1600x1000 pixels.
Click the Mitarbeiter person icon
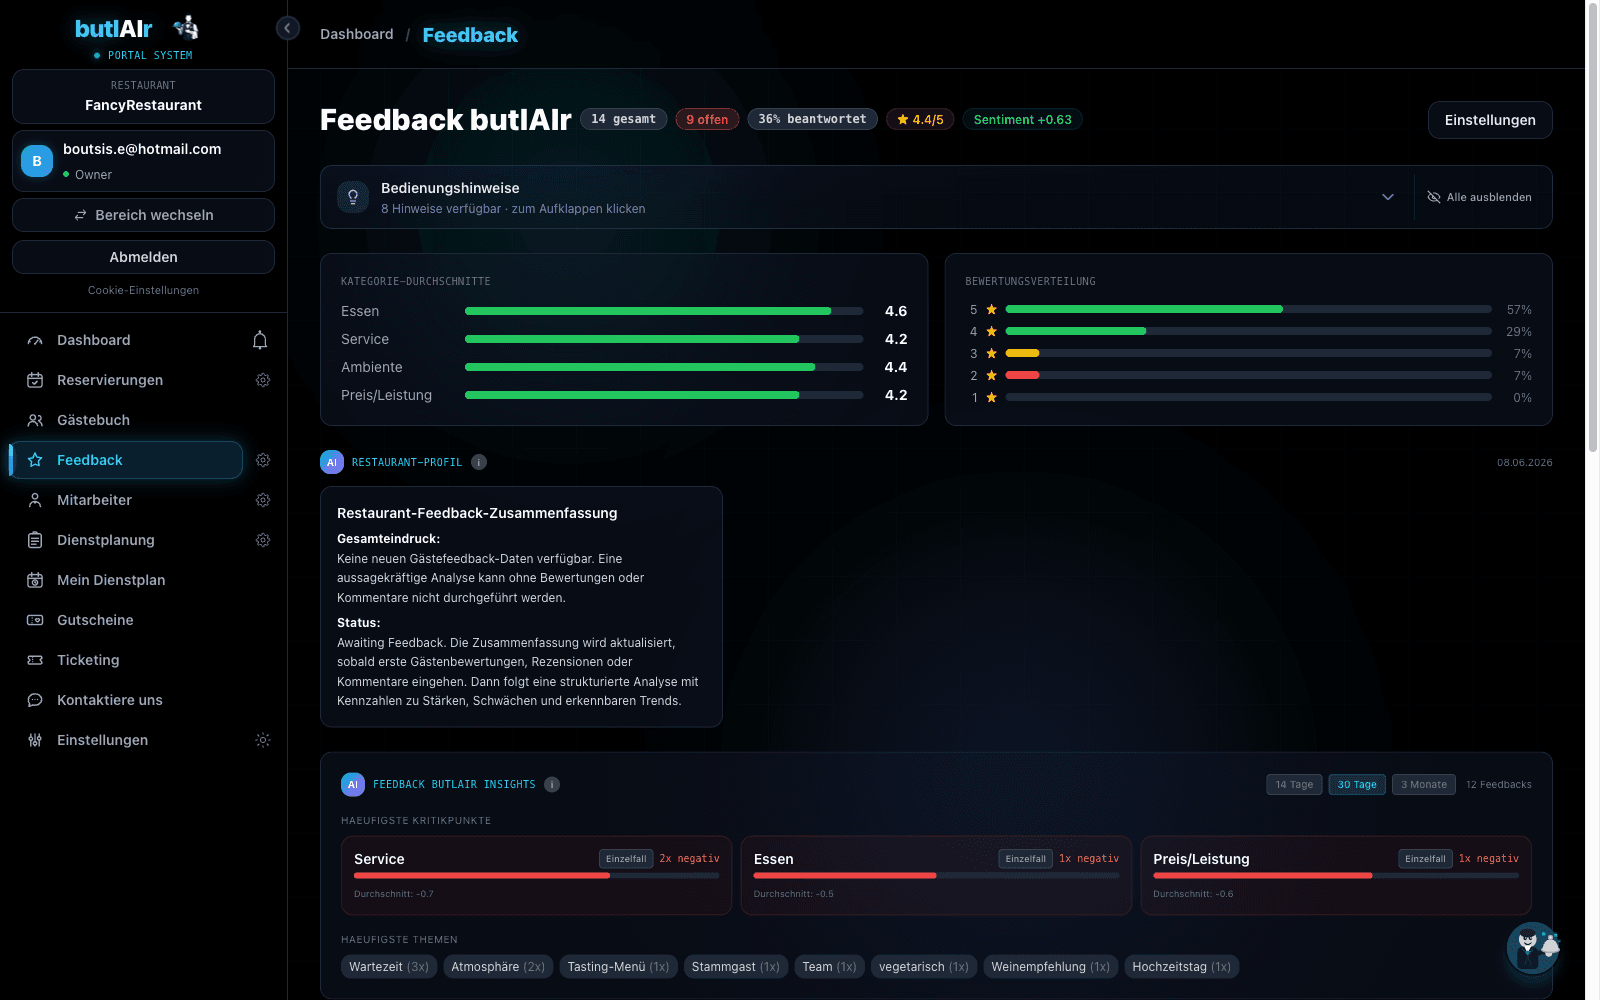tap(35, 500)
